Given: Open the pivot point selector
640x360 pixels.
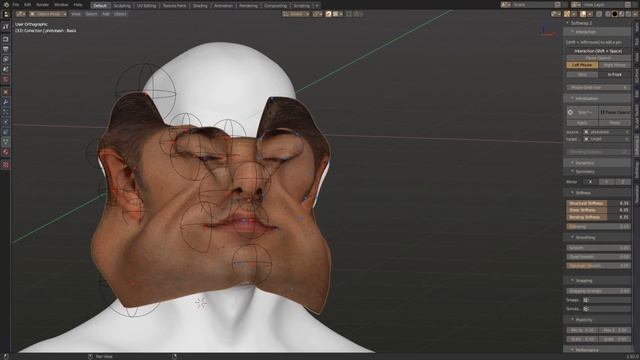Looking at the screenshot, I should coord(317,14).
